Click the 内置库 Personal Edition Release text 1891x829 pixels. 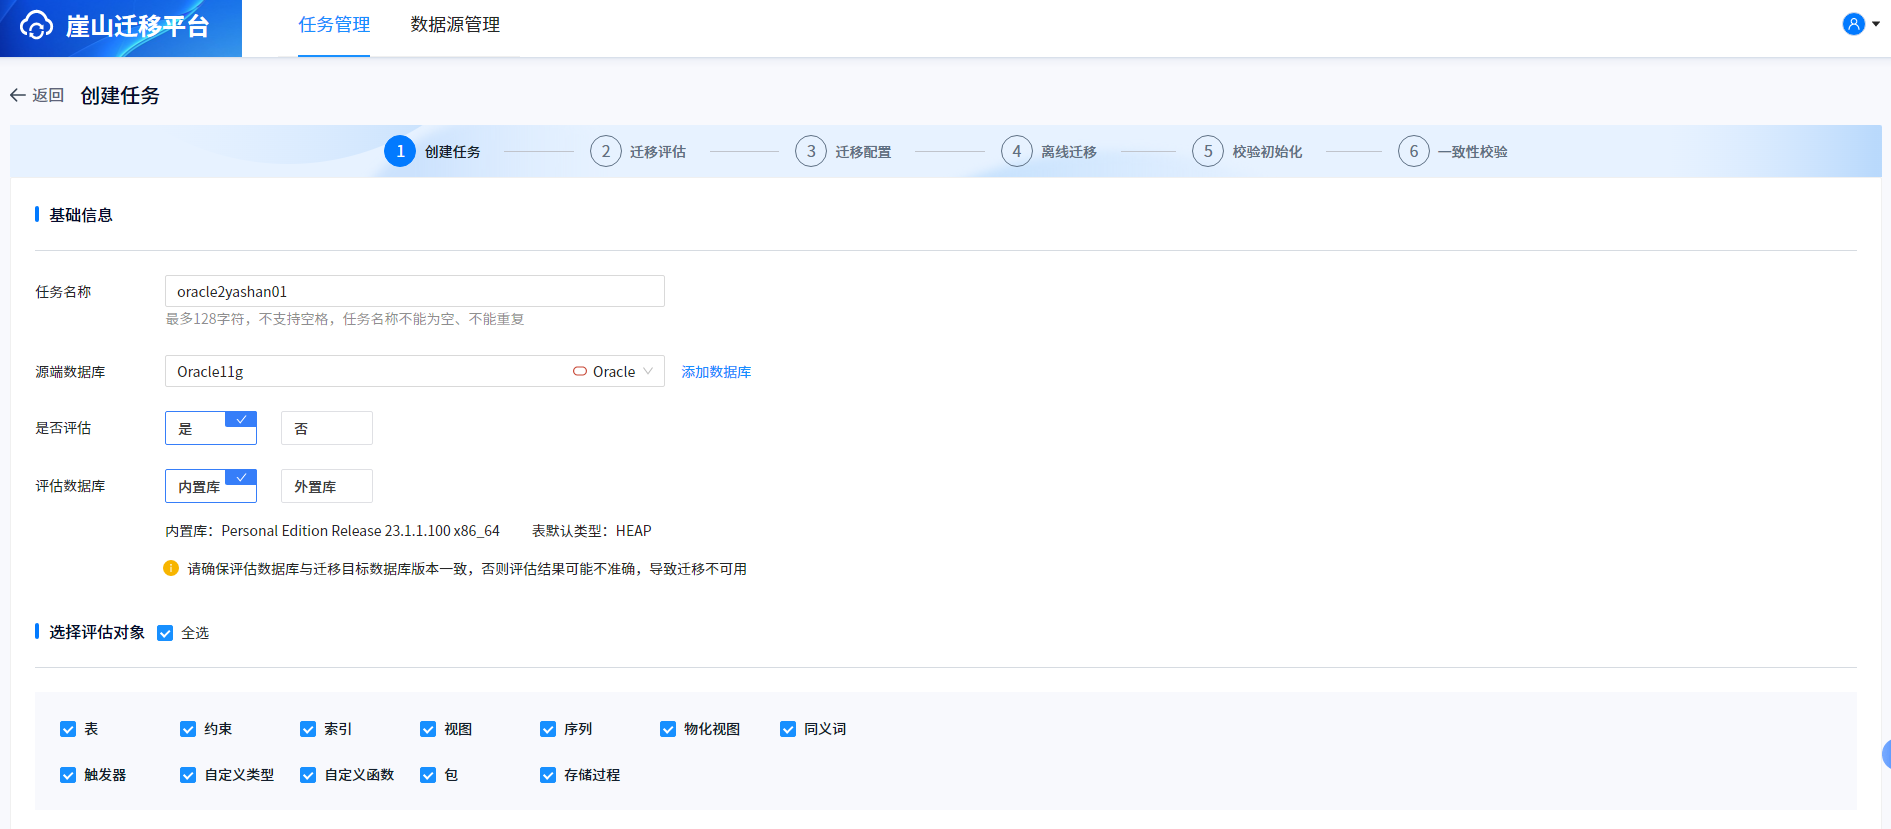pyautogui.click(x=332, y=531)
